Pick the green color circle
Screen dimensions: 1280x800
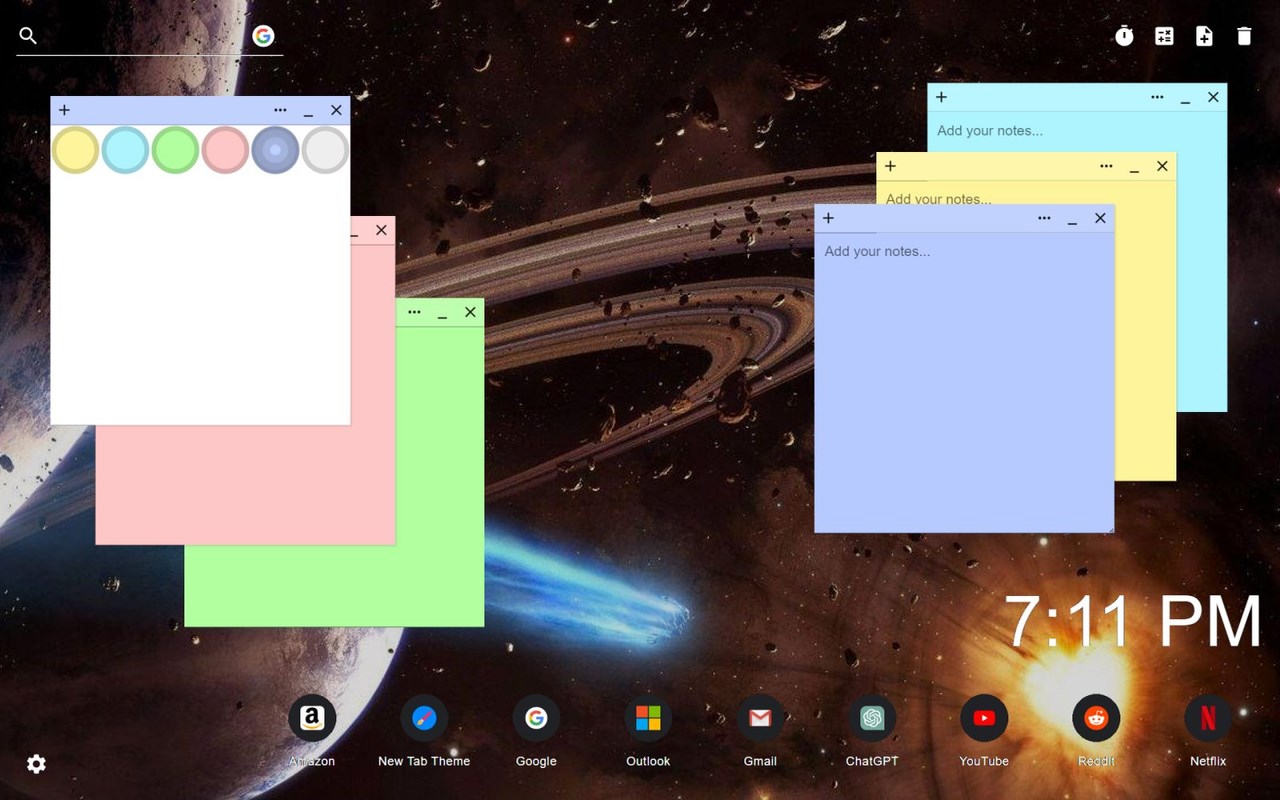point(175,150)
